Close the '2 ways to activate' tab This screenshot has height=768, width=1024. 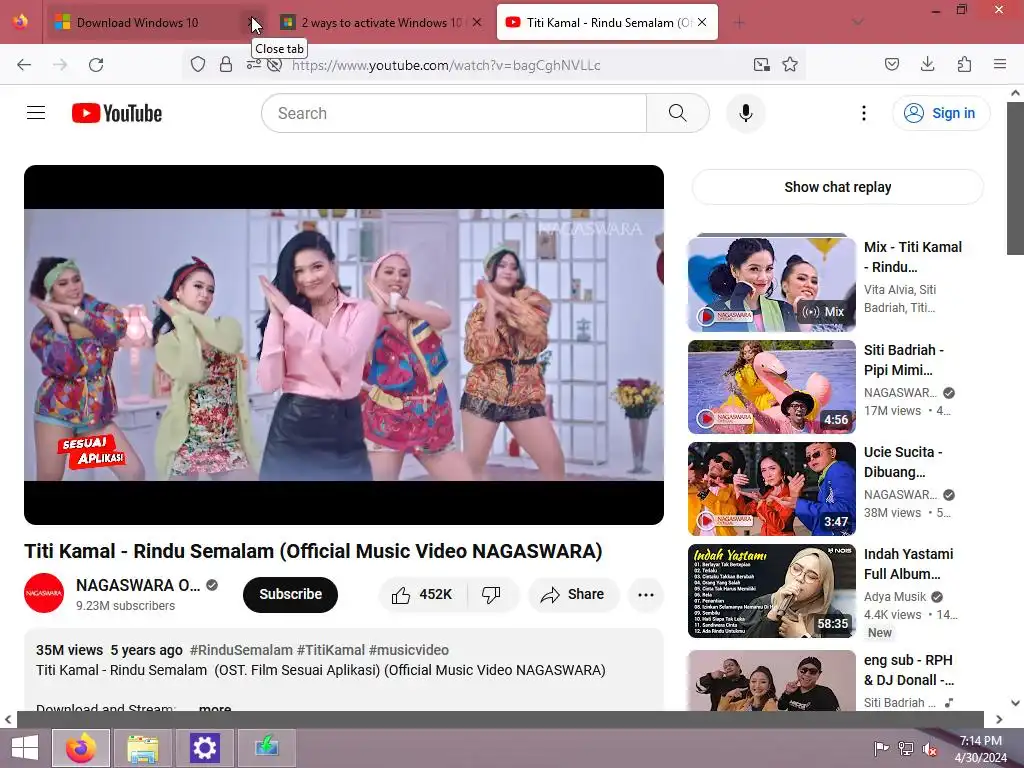(477, 22)
